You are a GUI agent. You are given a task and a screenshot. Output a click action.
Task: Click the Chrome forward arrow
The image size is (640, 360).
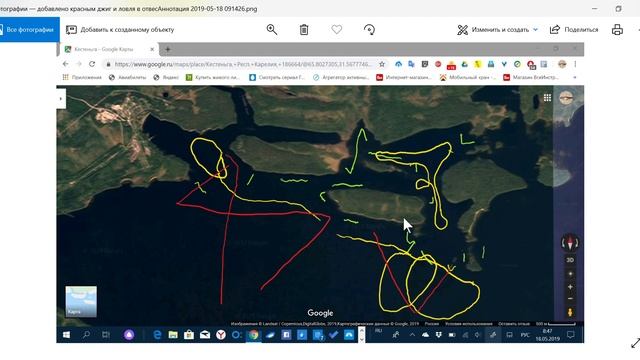click(79, 64)
